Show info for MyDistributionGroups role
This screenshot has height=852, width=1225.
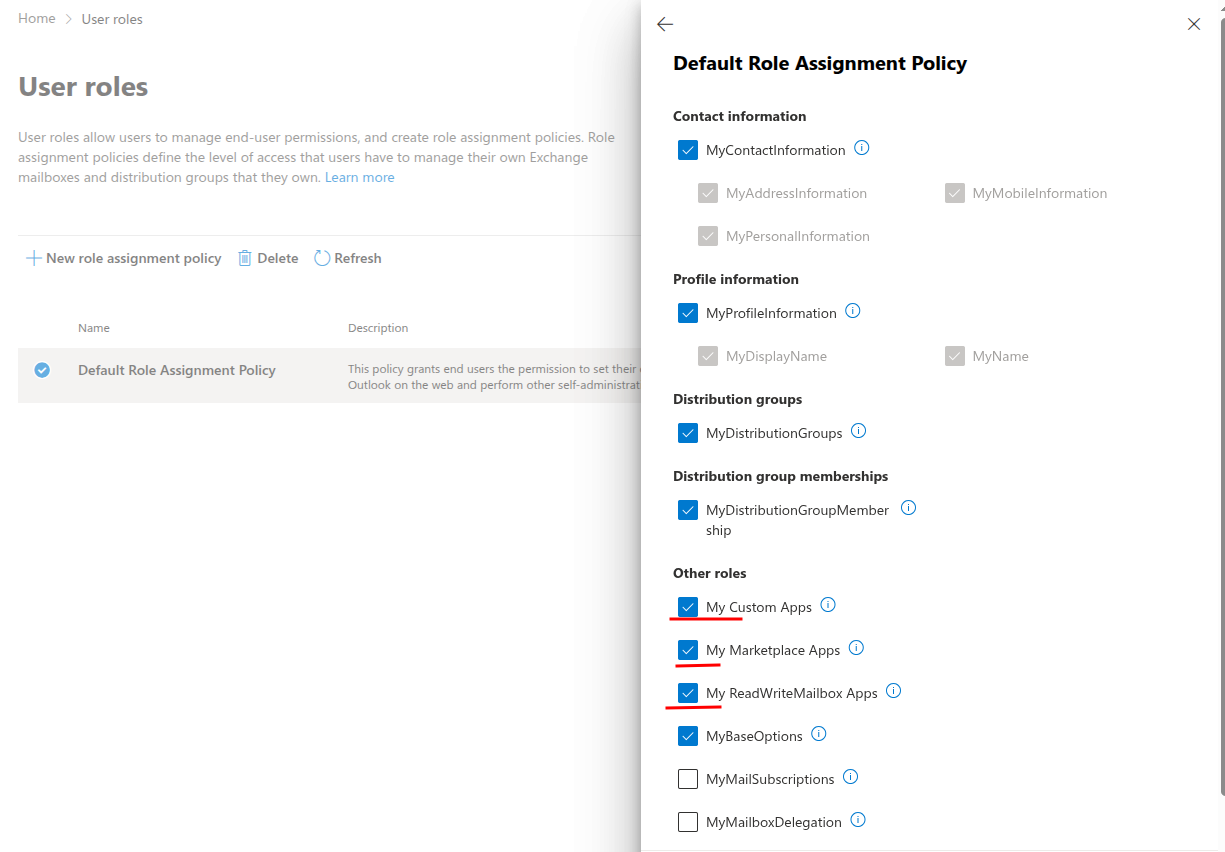click(x=859, y=432)
